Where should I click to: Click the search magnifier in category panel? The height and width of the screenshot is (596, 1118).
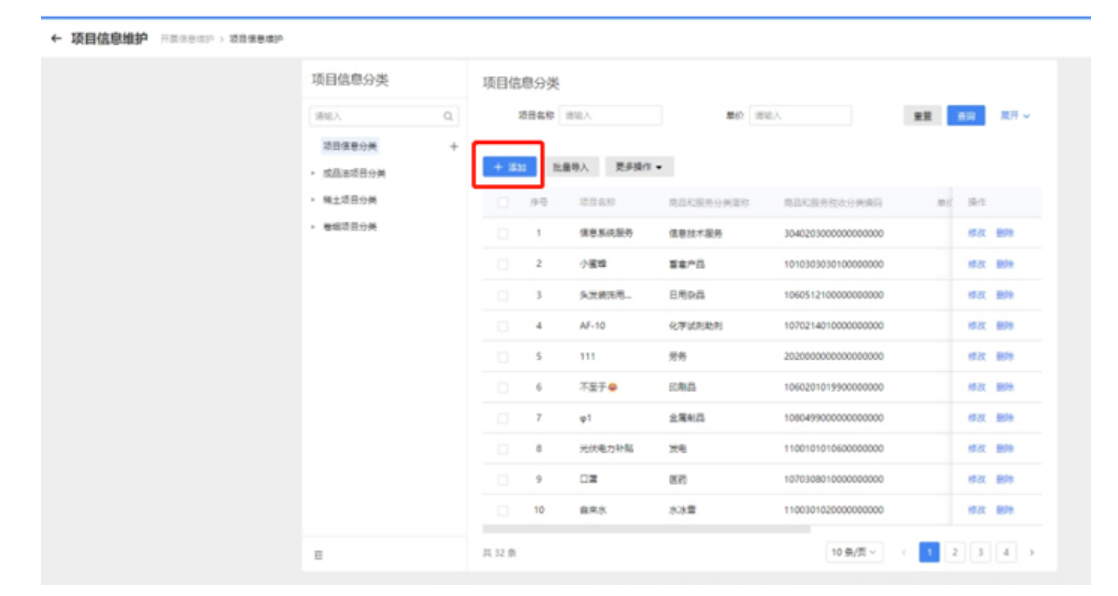pyautogui.click(x=448, y=116)
